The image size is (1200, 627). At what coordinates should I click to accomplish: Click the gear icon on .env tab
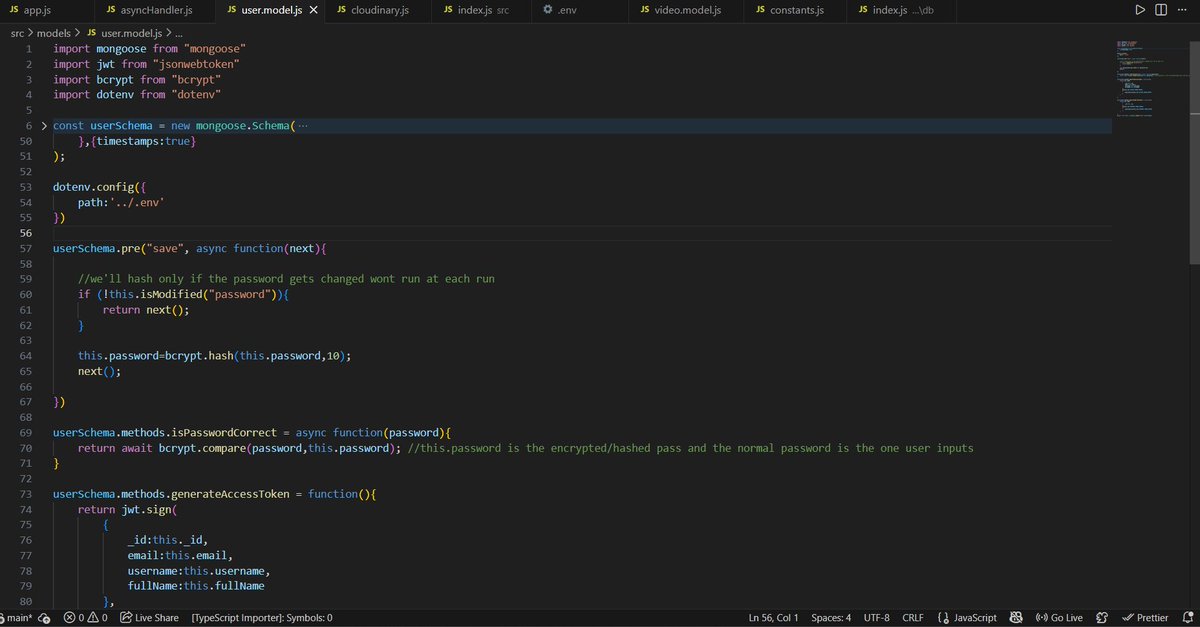[x=548, y=10]
